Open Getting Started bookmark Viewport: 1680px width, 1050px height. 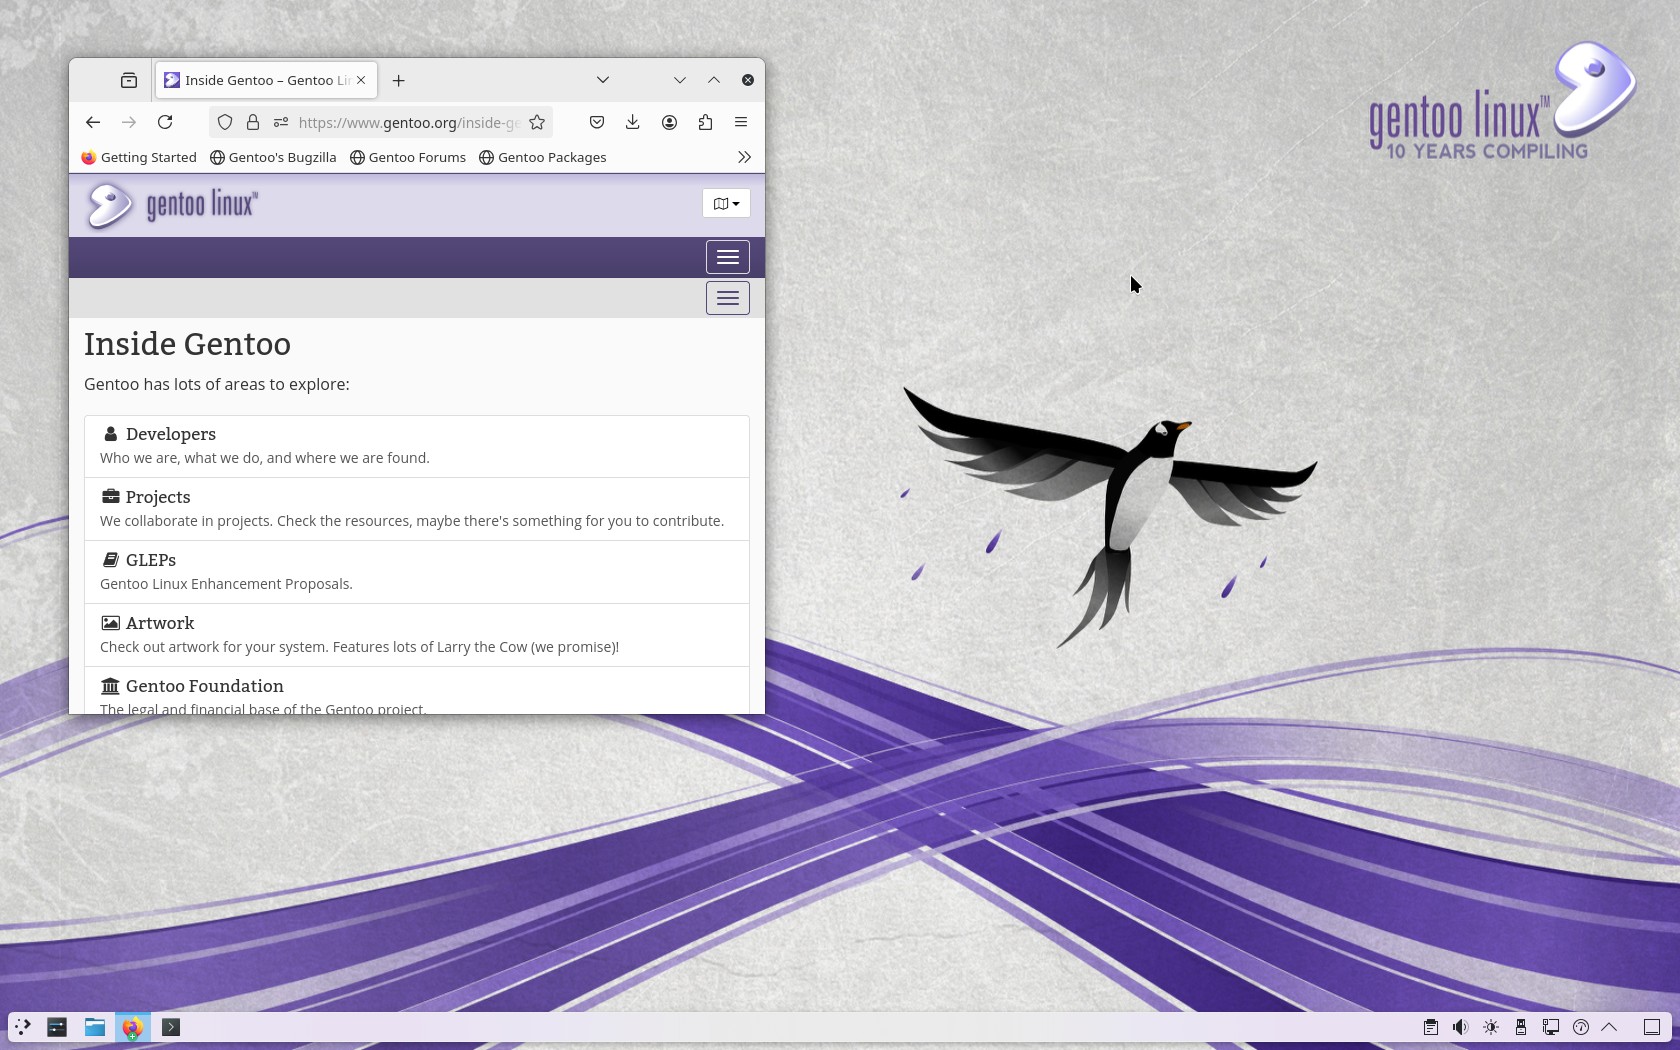click(139, 157)
